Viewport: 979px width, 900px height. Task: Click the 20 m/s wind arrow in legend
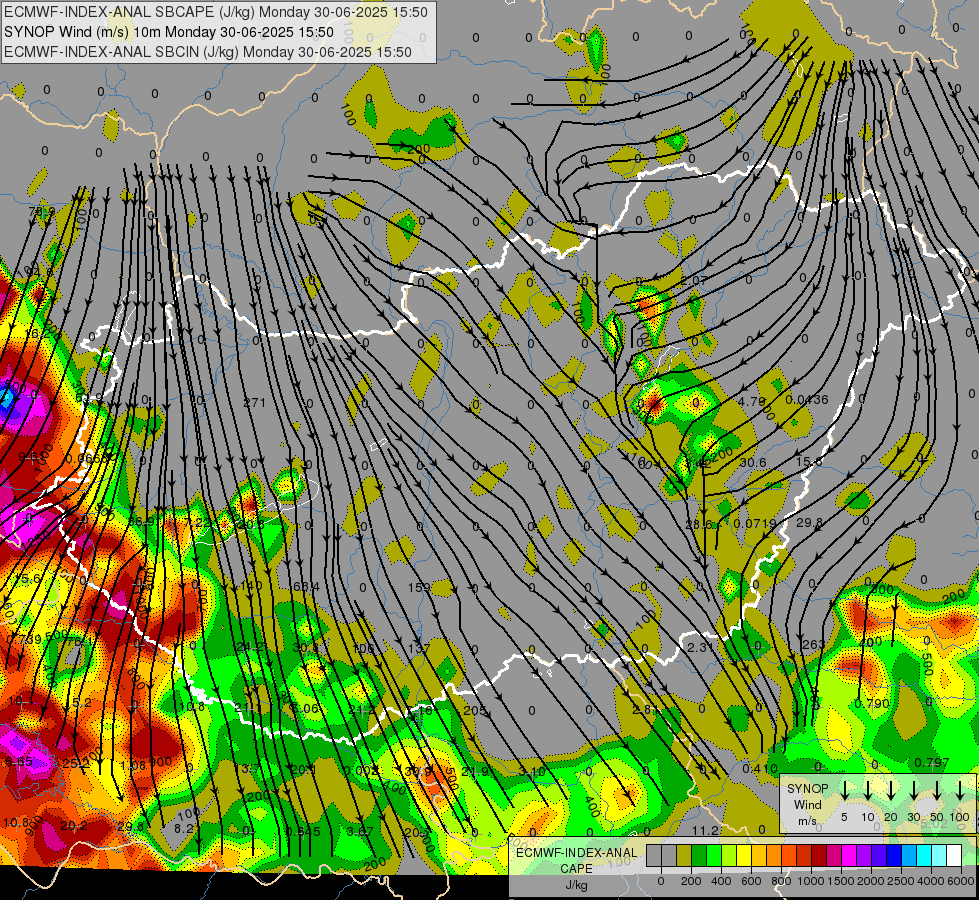pyautogui.click(x=891, y=791)
